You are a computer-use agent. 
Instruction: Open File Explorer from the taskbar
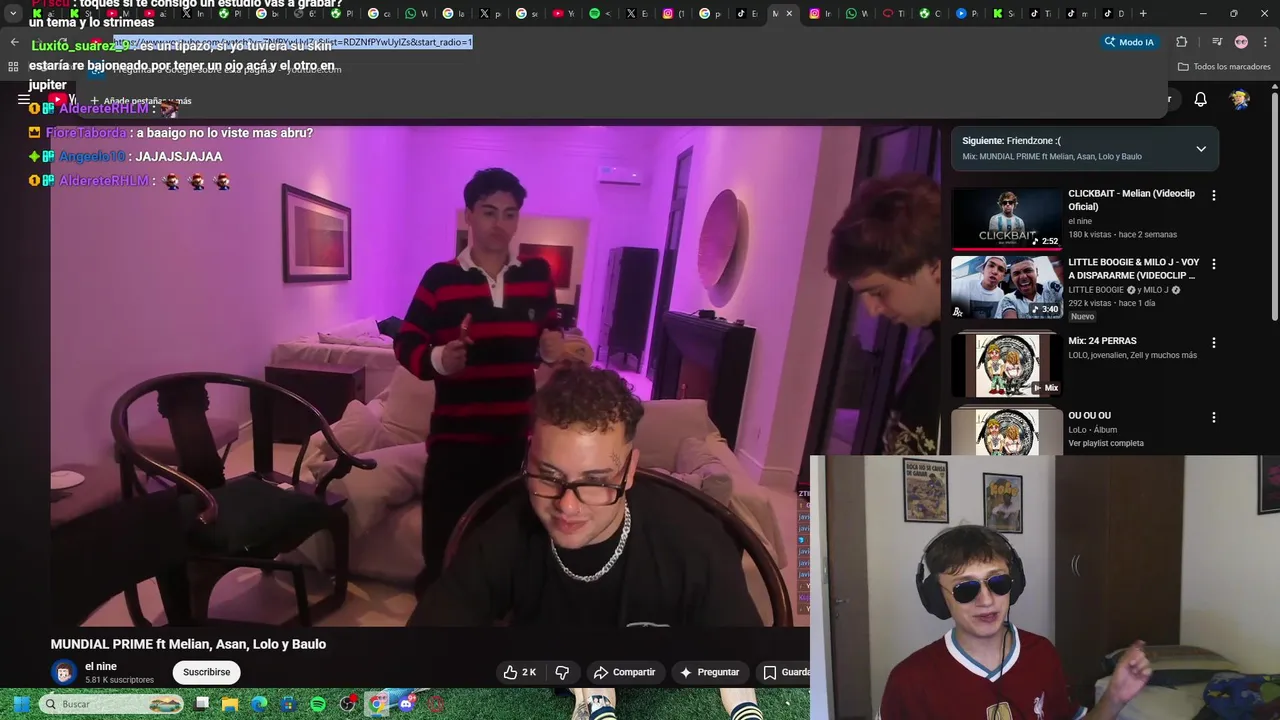(x=230, y=704)
